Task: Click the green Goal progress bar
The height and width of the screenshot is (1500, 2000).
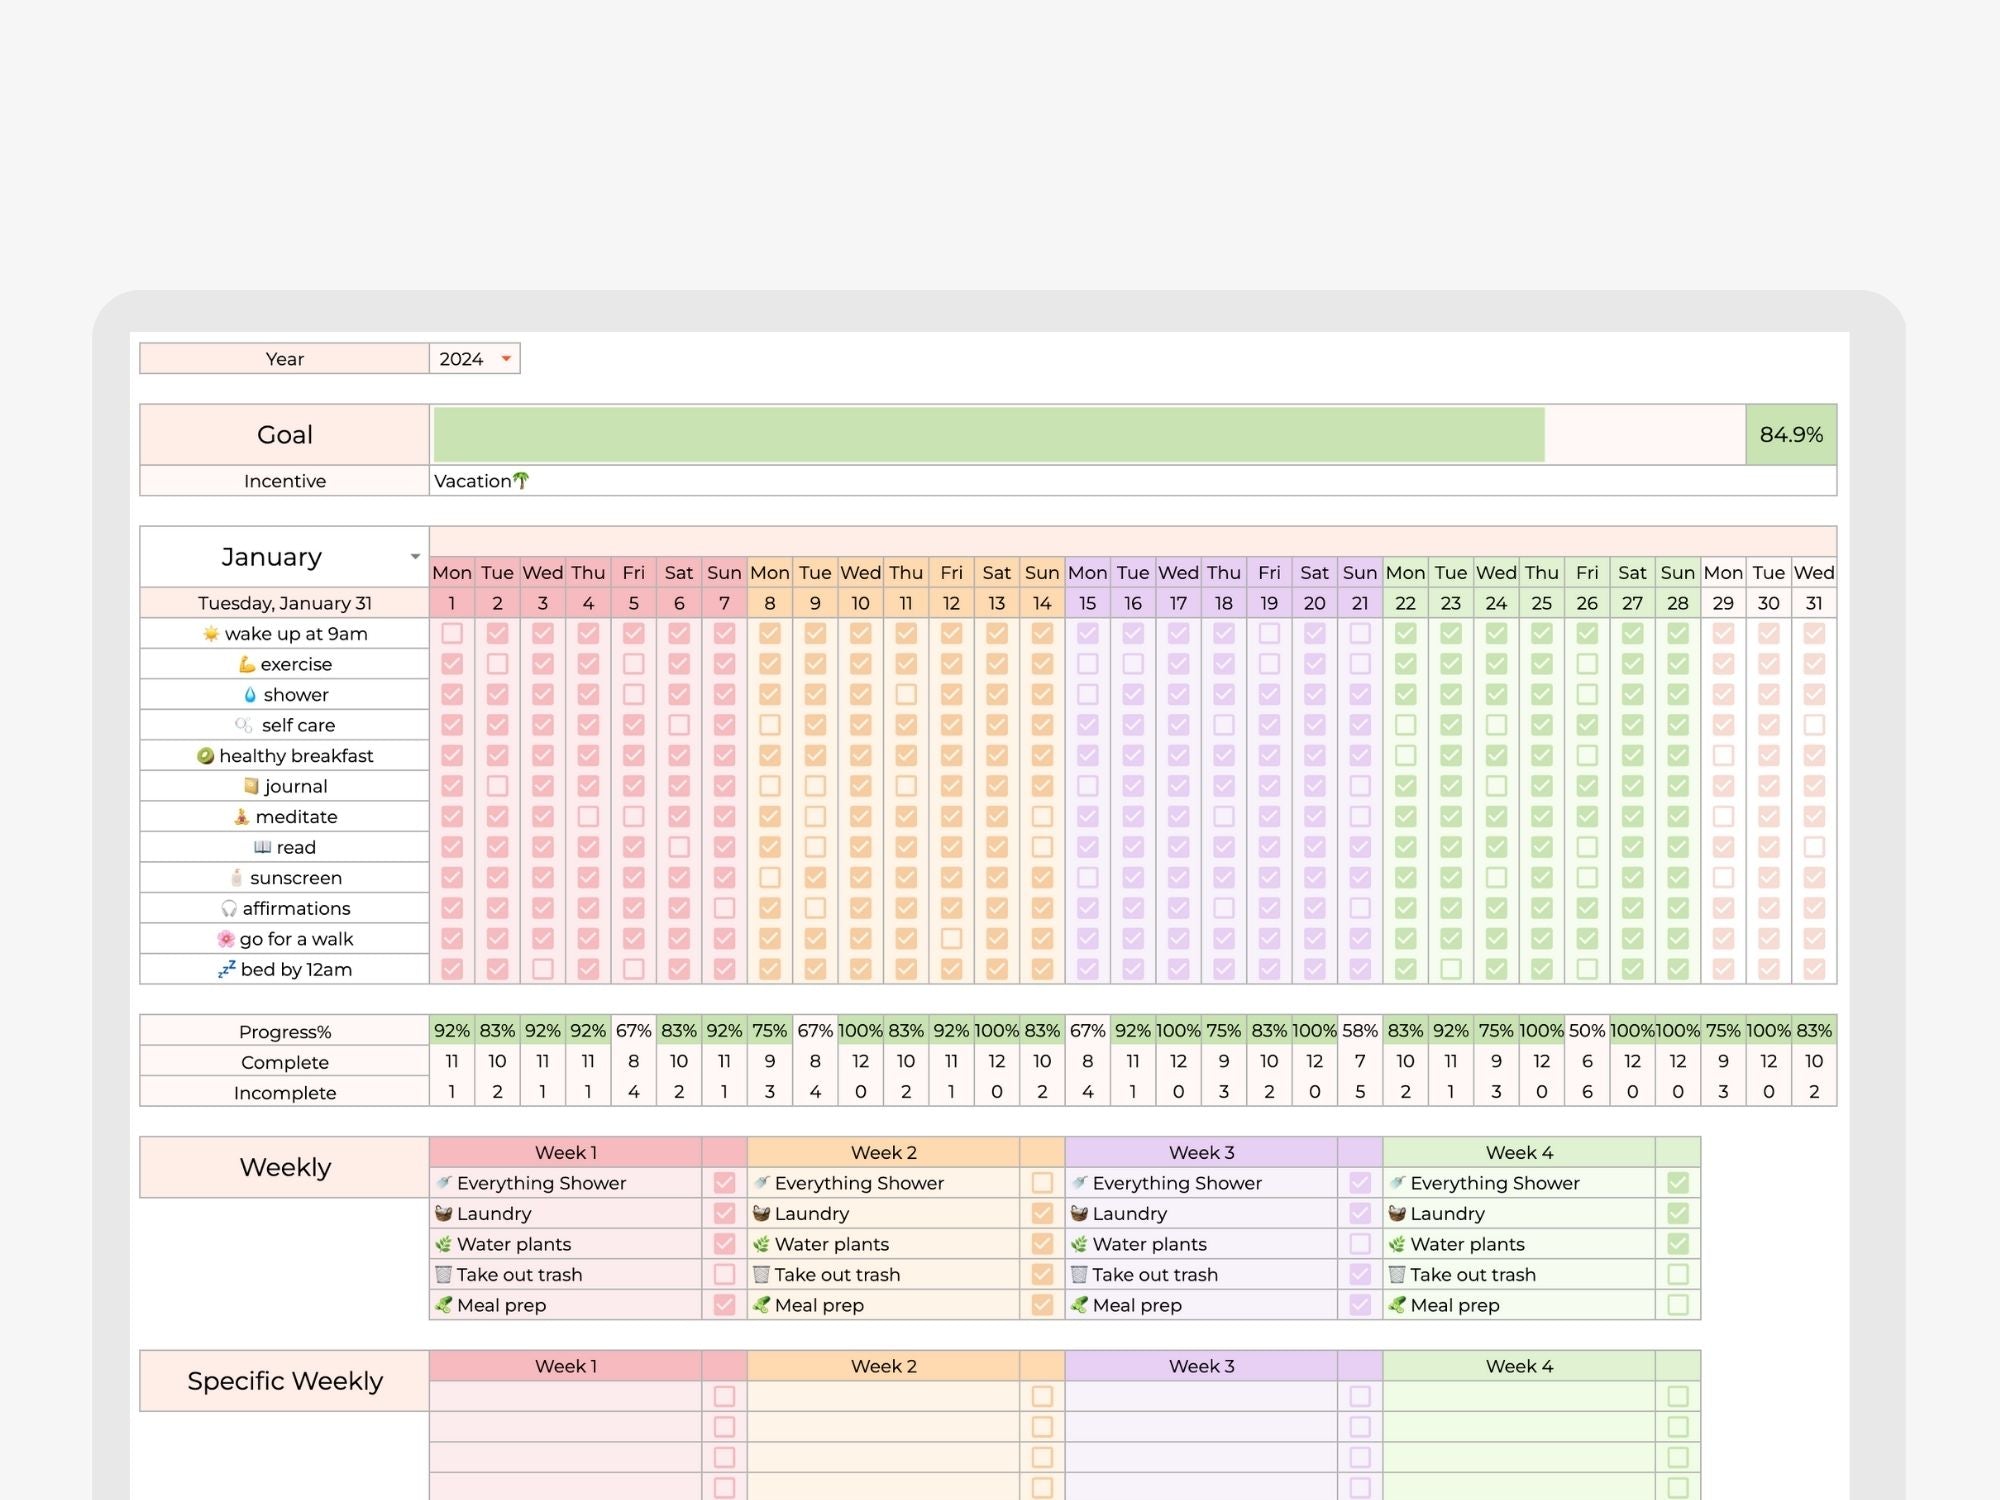Action: click(x=988, y=435)
